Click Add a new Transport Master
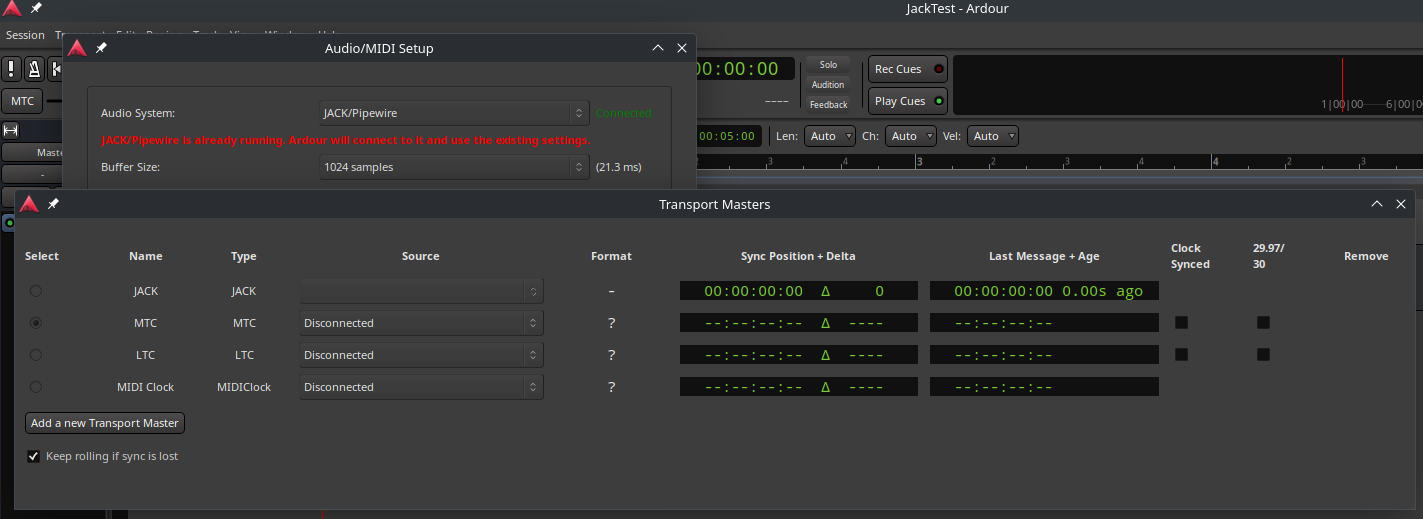 coord(105,423)
